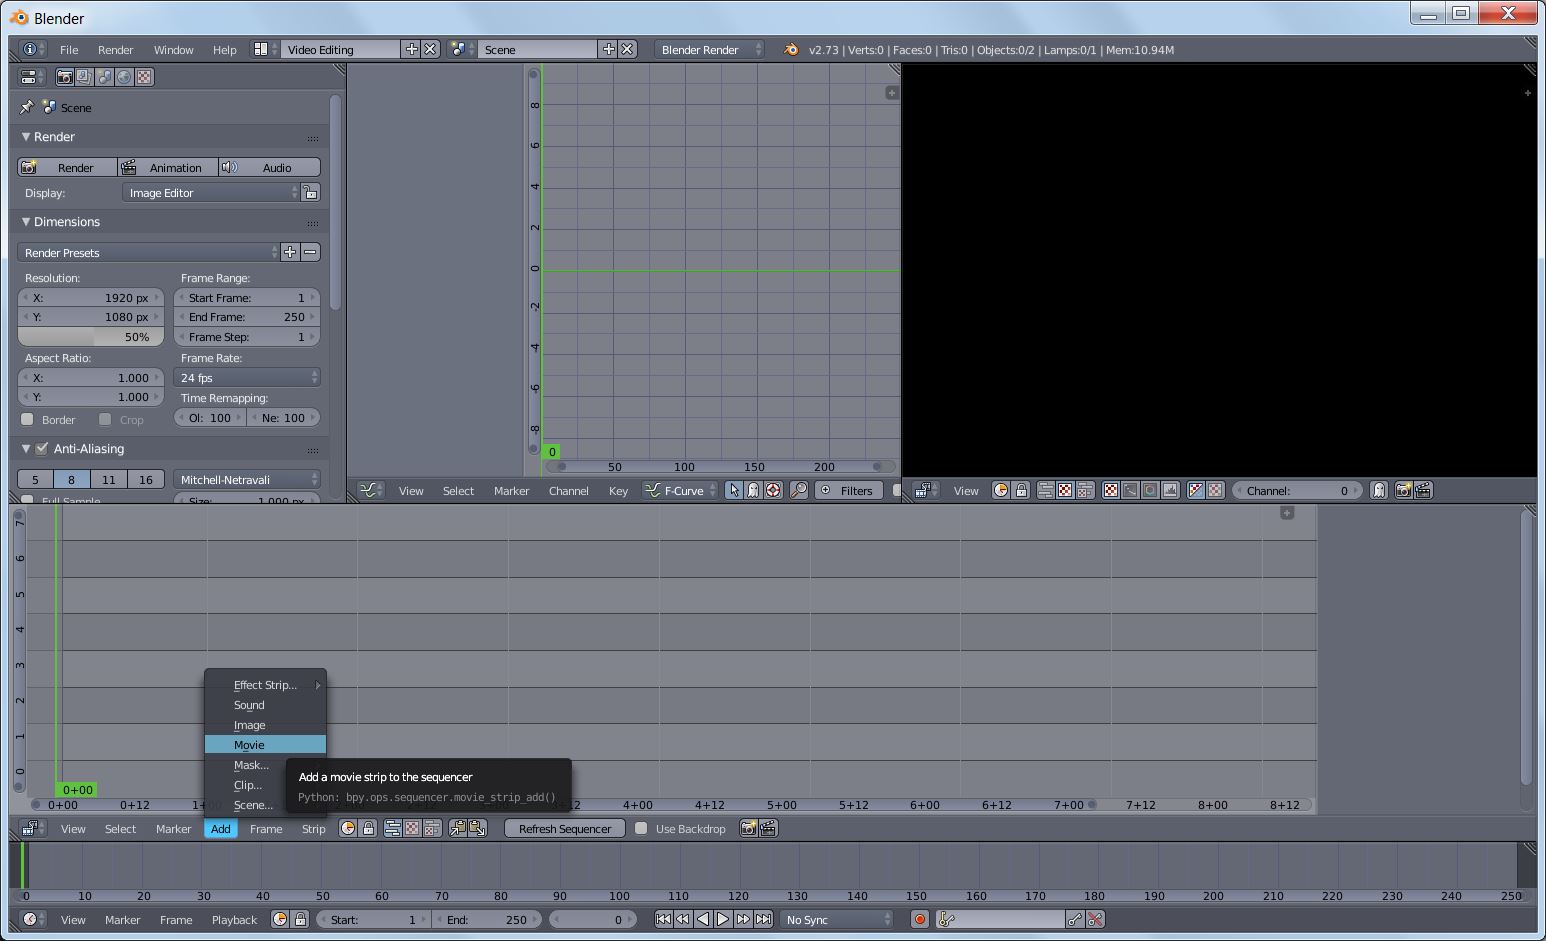Click the new window icon beside Image Editor
Image resolution: width=1546 pixels, height=941 pixels.
tap(311, 193)
